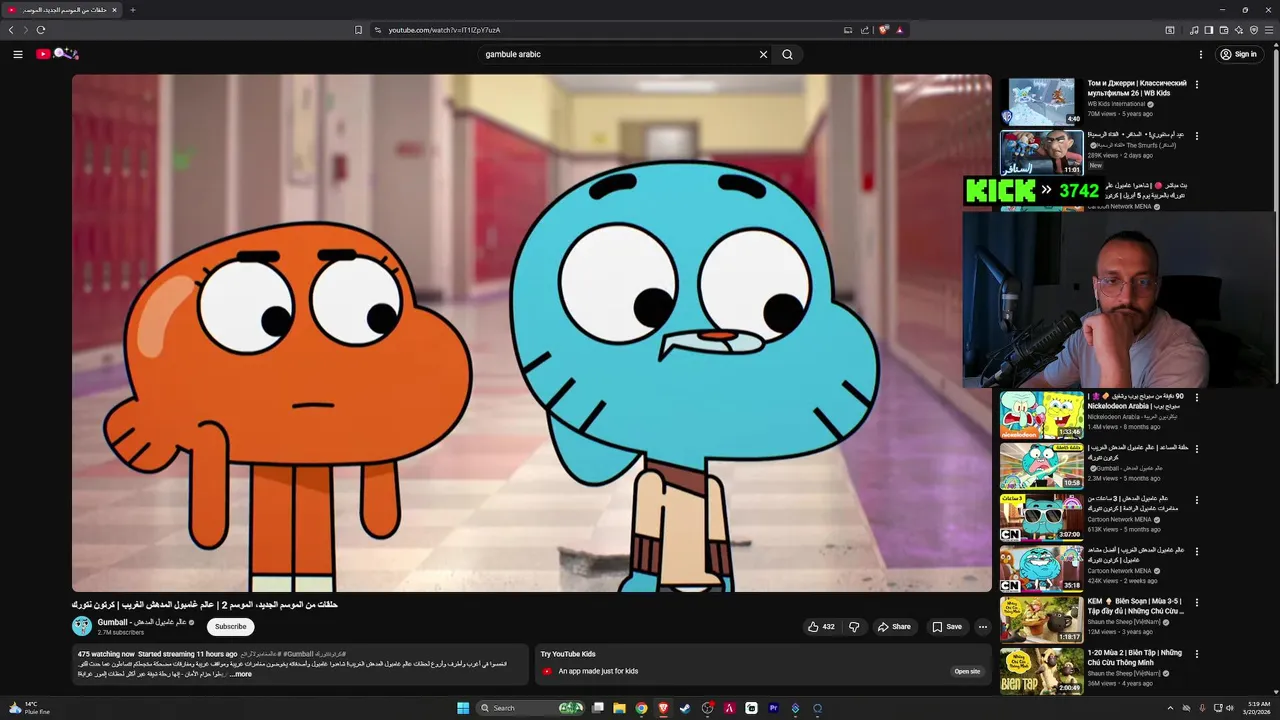1280x720 pixels.
Task: Dislike the video with thumbs-down icon
Action: (854, 627)
